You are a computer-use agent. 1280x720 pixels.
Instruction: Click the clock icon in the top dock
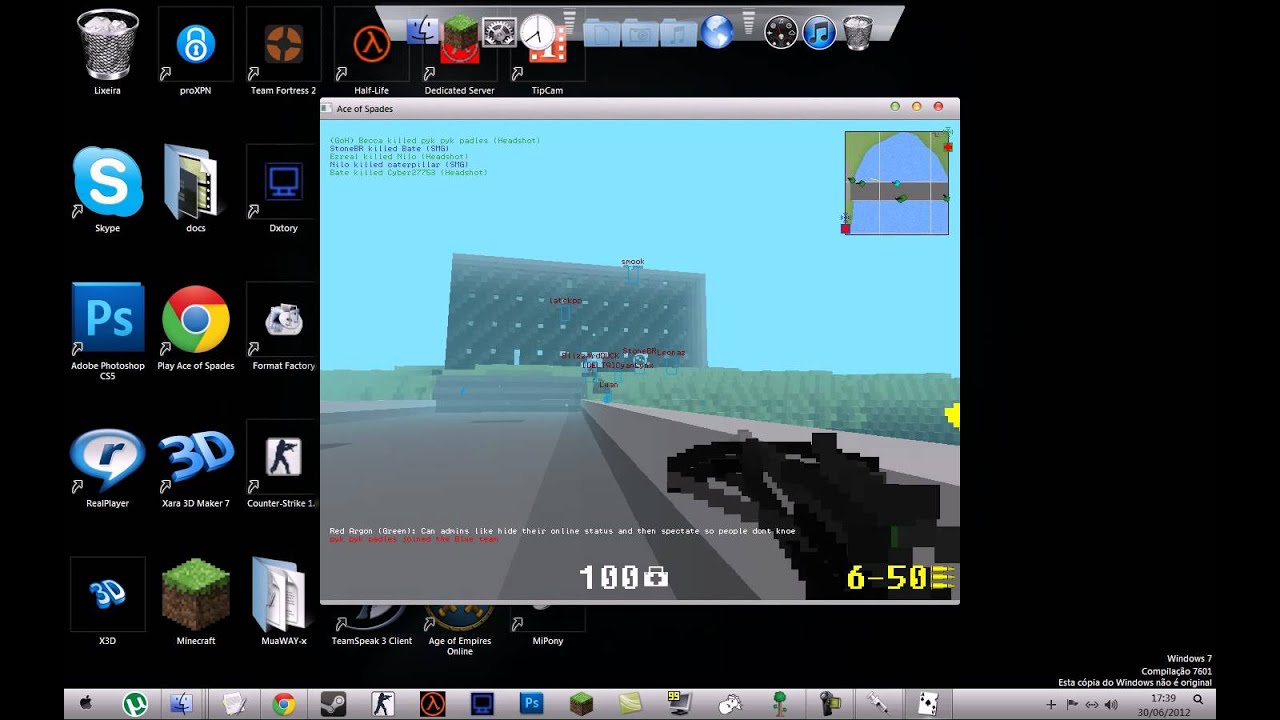(x=538, y=32)
